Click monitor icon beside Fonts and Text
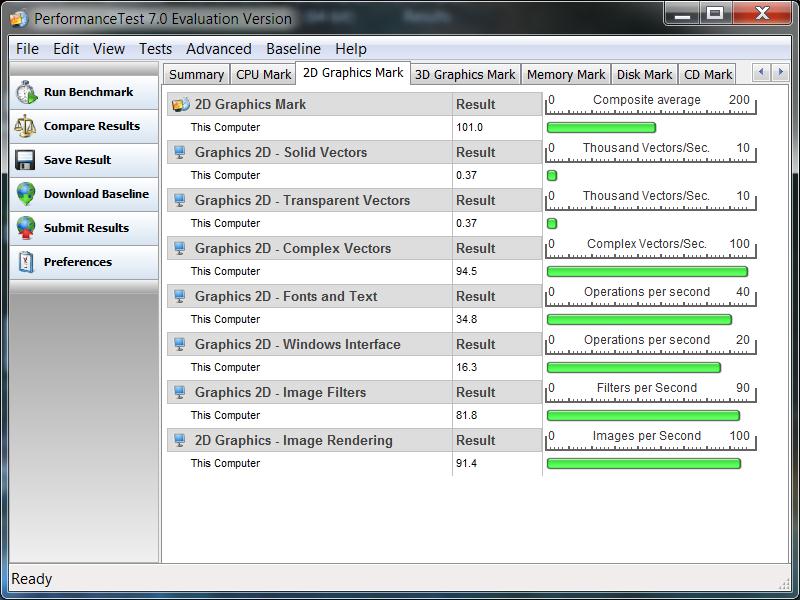 tap(180, 296)
